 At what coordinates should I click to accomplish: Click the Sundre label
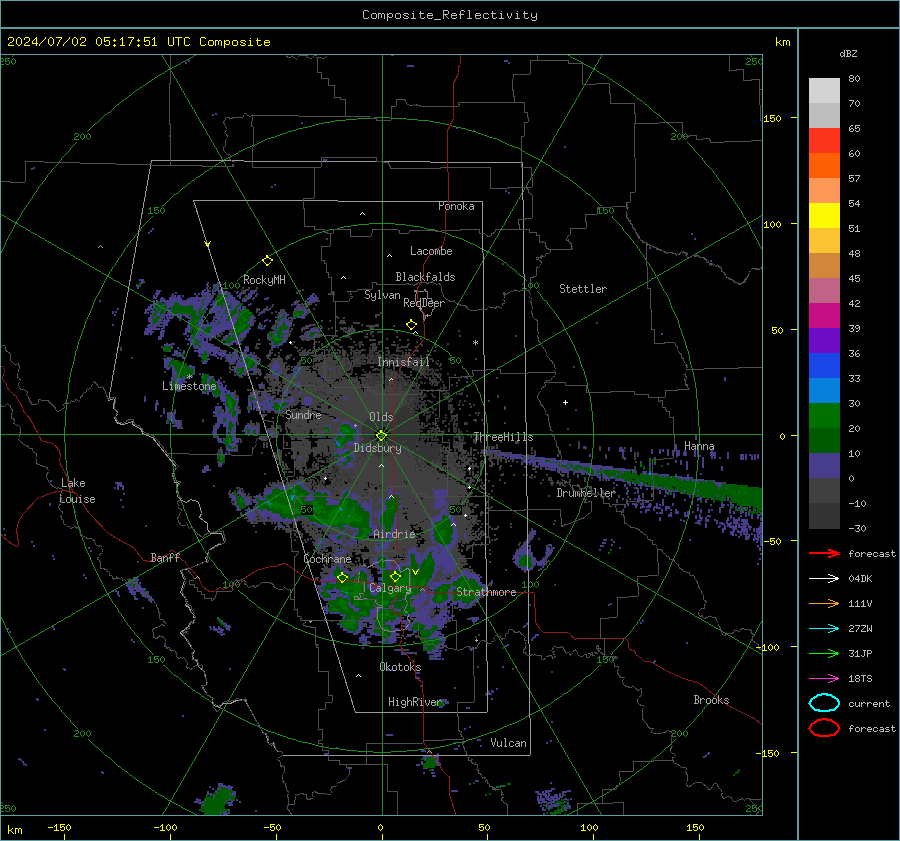tap(303, 414)
